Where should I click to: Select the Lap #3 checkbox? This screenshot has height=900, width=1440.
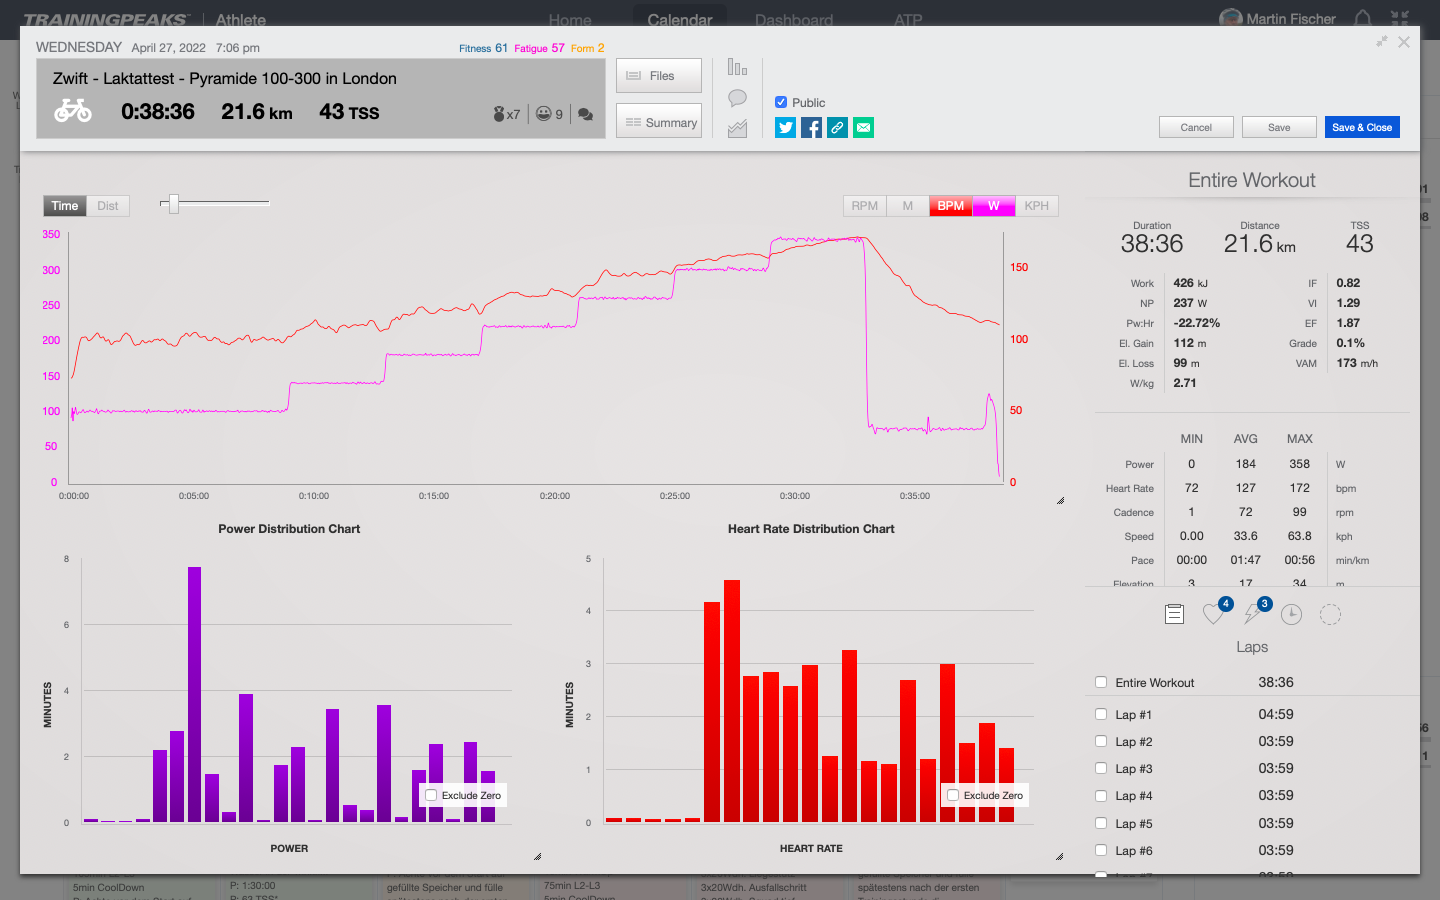1101,769
